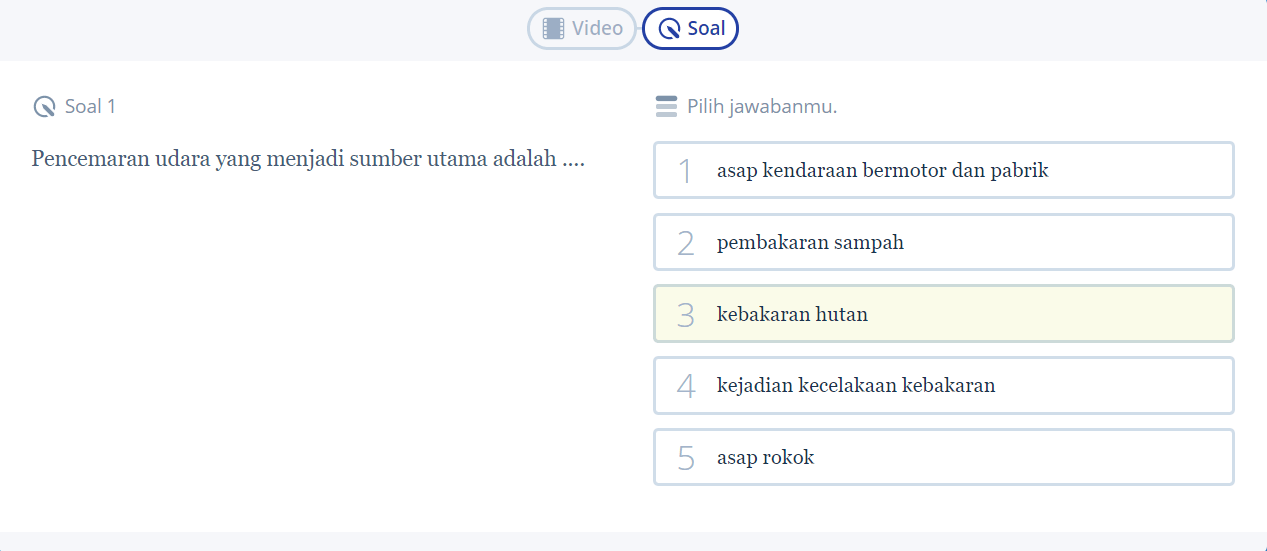Click the magnifier icon in the Soal tab
1267x551 pixels.
click(x=670, y=28)
